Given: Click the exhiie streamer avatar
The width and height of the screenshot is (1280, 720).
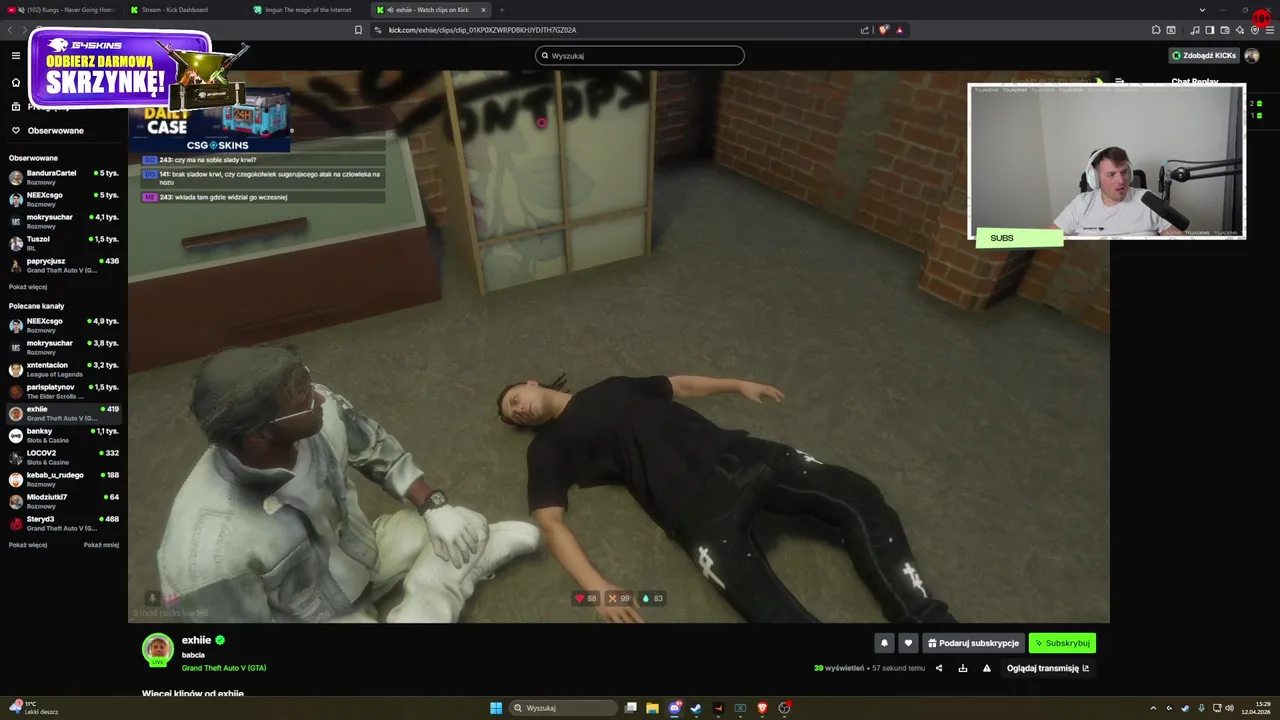Looking at the screenshot, I should 157,649.
